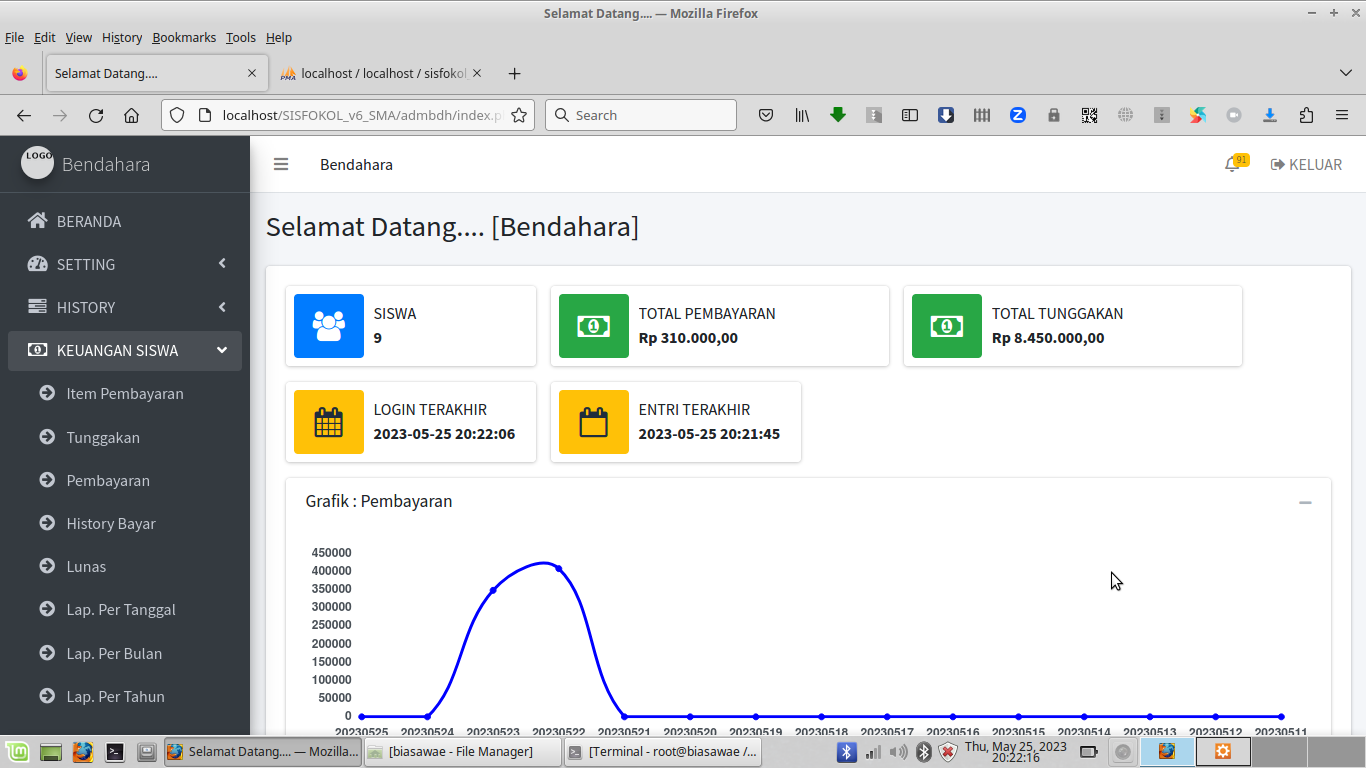Open Item Pembayaran submenu

tap(125, 393)
